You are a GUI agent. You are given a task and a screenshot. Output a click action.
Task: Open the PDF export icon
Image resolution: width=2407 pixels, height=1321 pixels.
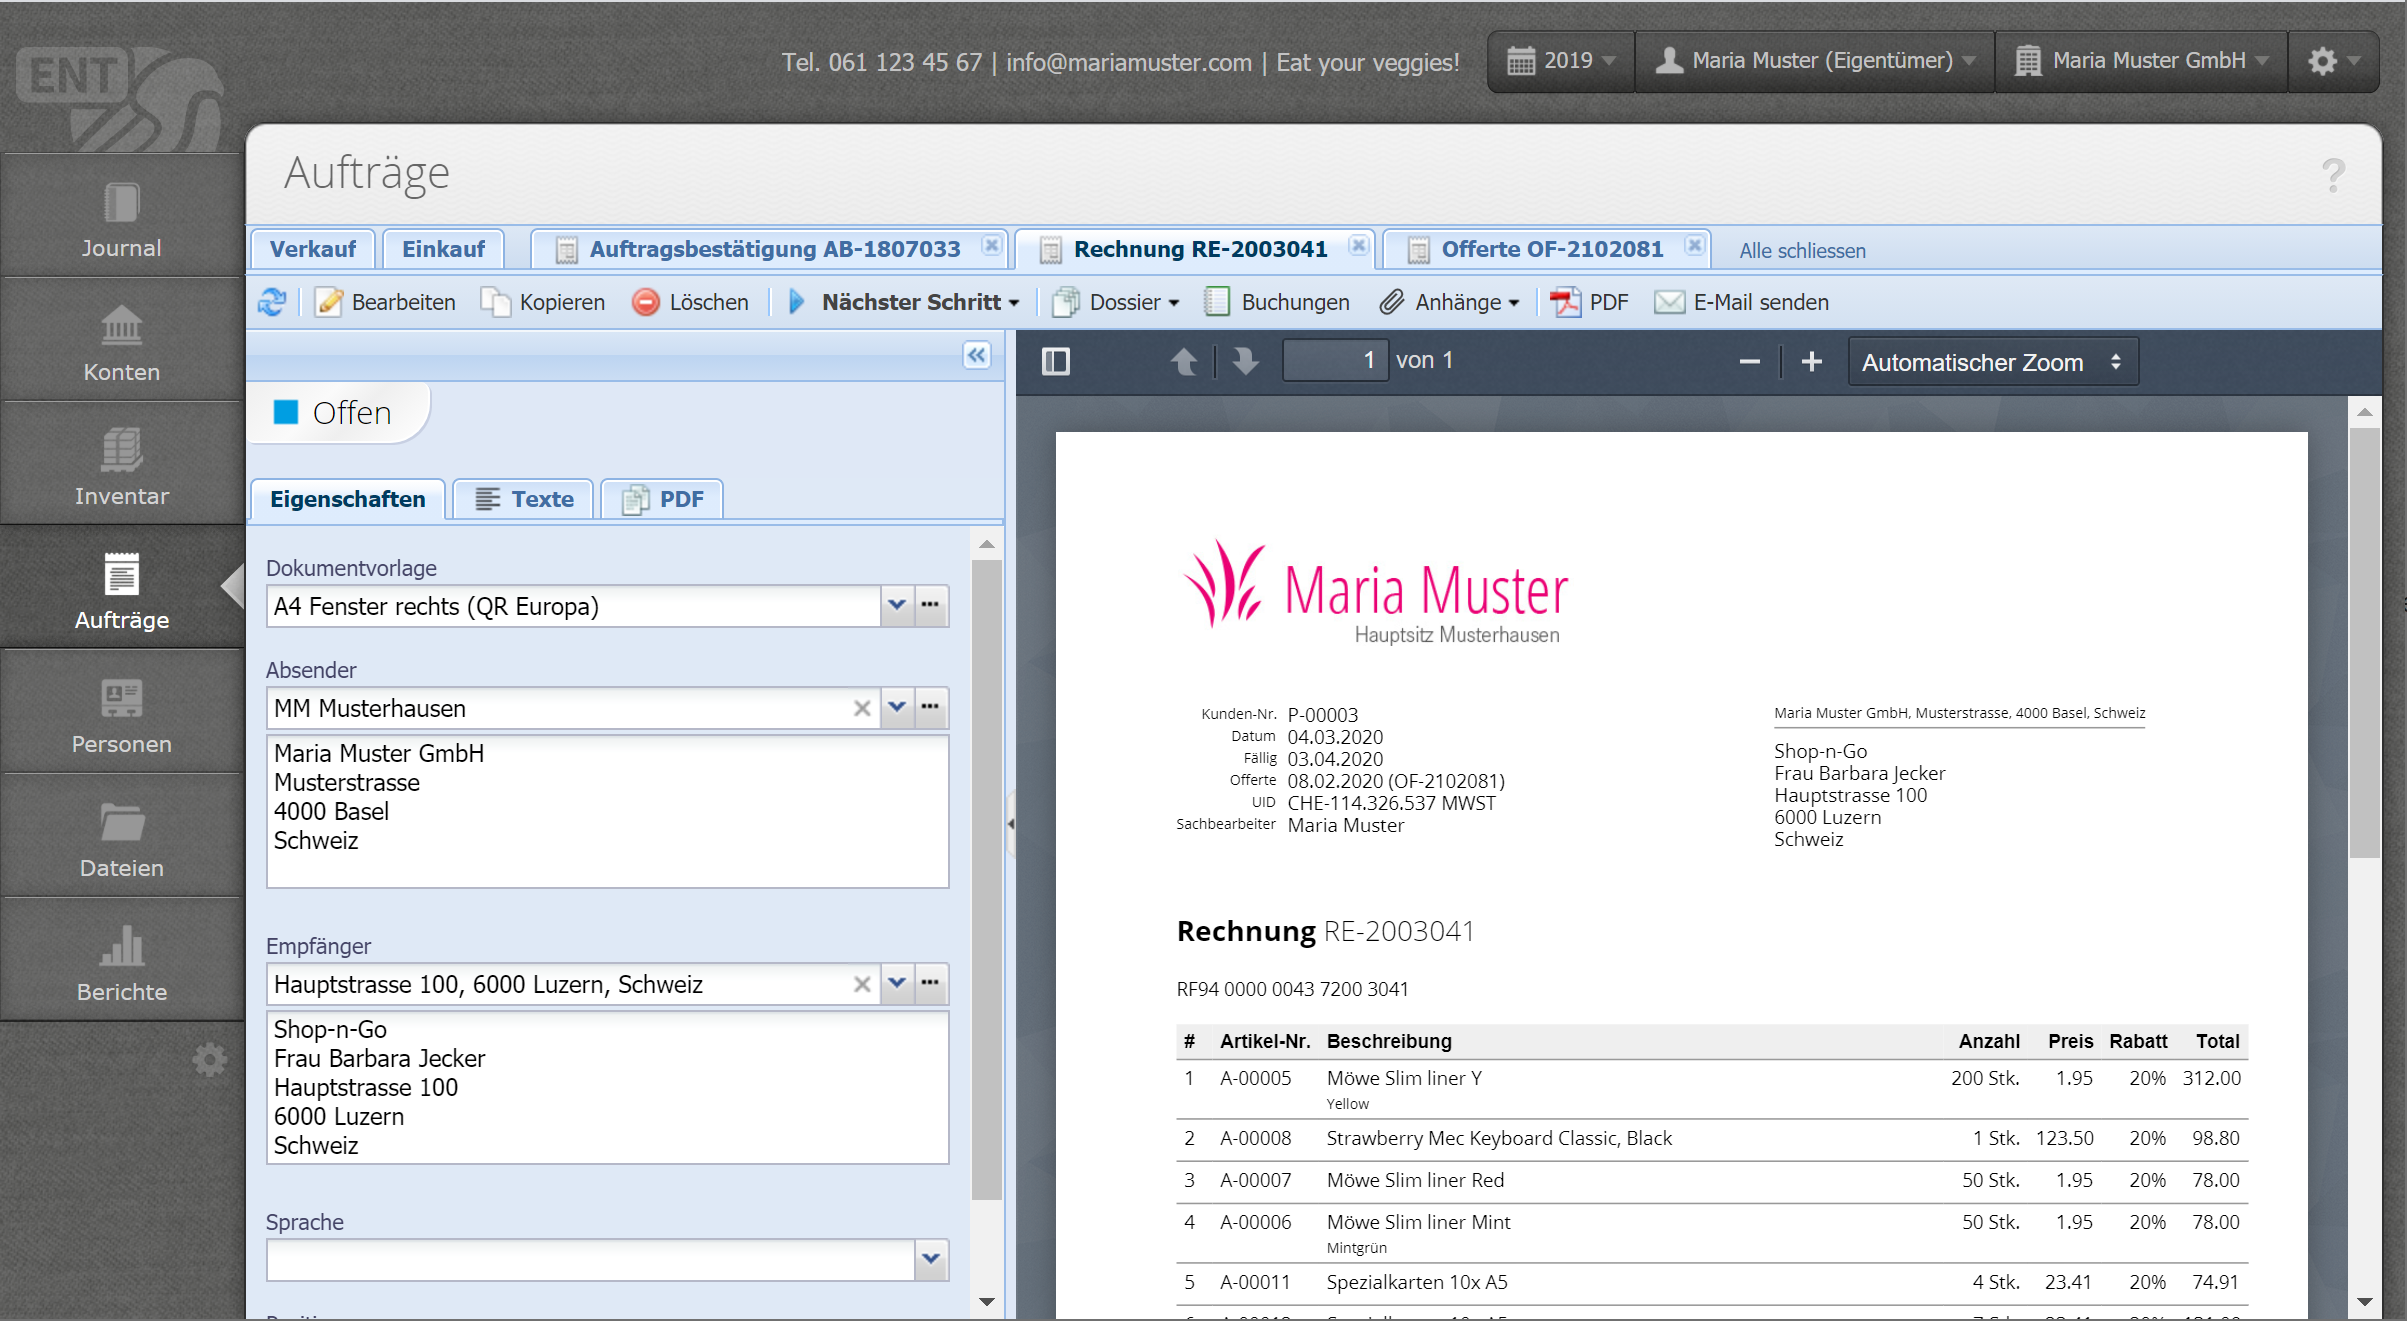click(1565, 302)
